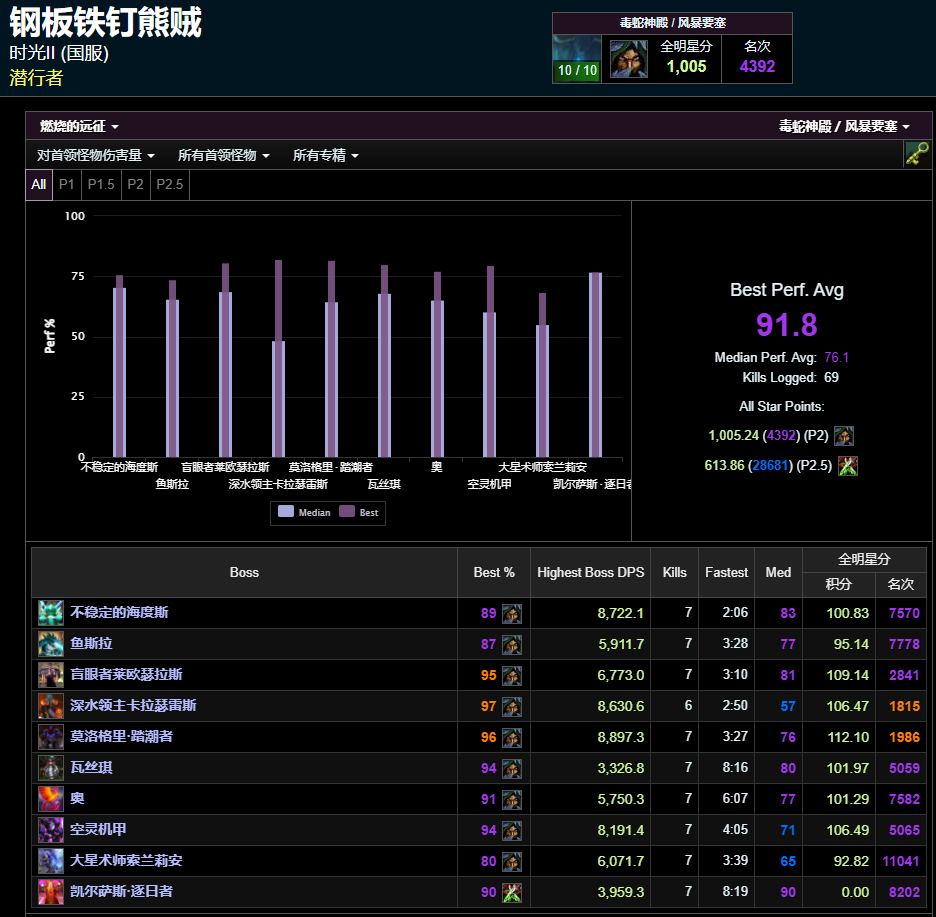Click the 空灵机甲 boss link
Image resolution: width=936 pixels, height=917 pixels.
tap(98, 830)
